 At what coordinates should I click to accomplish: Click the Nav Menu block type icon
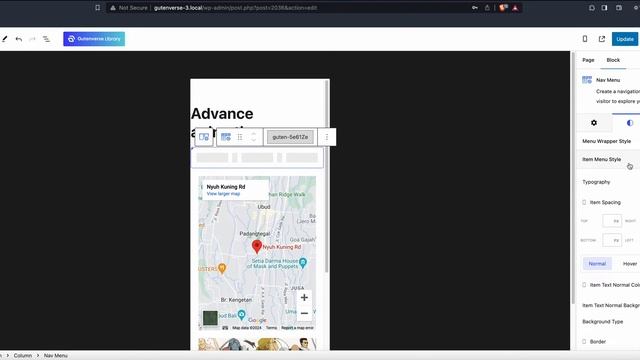[x=226, y=137]
